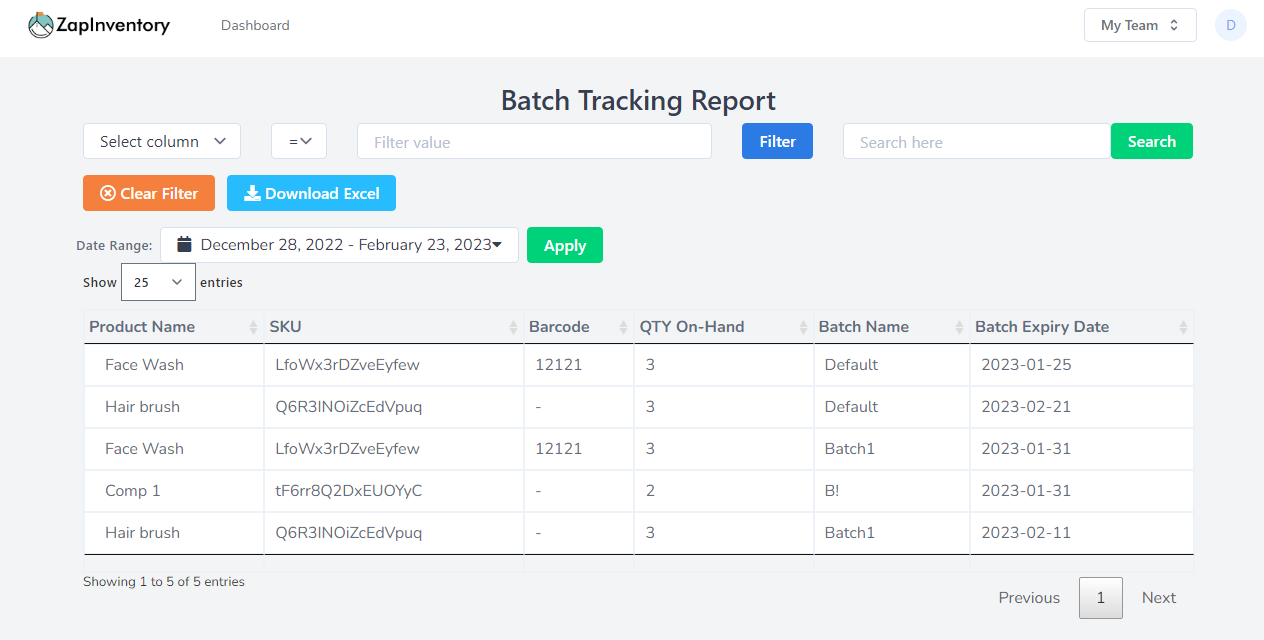Click the Next pagination link
The width and height of the screenshot is (1264, 640).
click(1158, 598)
